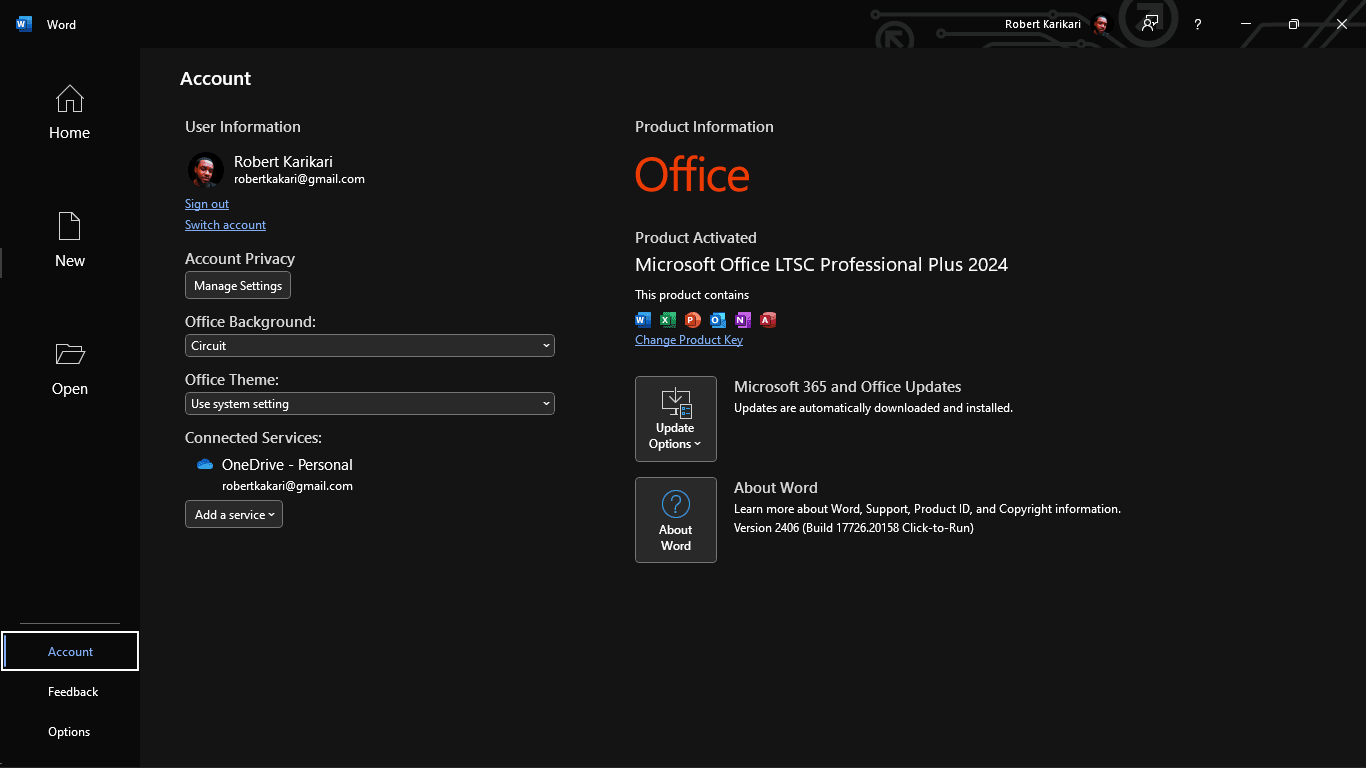Viewport: 1366px width, 768px height.
Task: Open the Open files sidebar item
Action: click(x=69, y=368)
